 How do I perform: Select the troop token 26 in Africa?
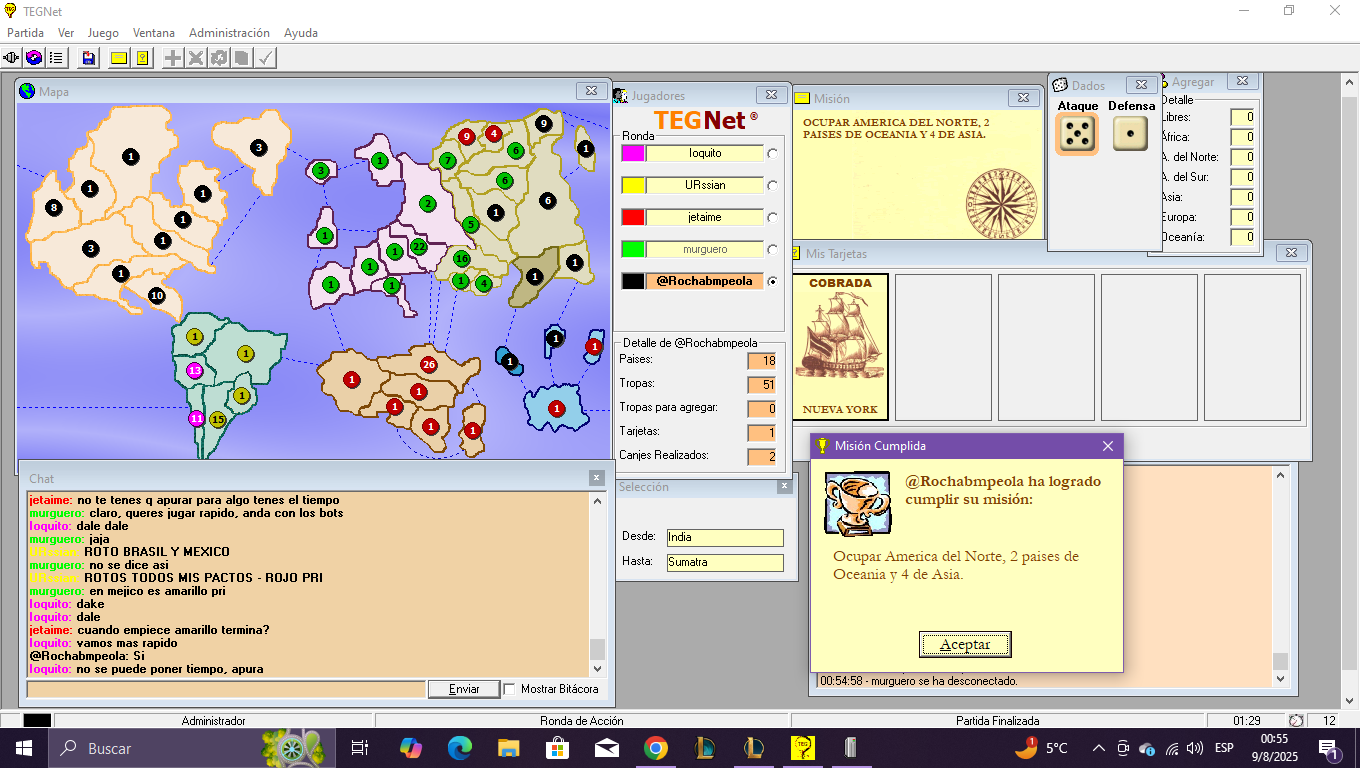pos(429,364)
